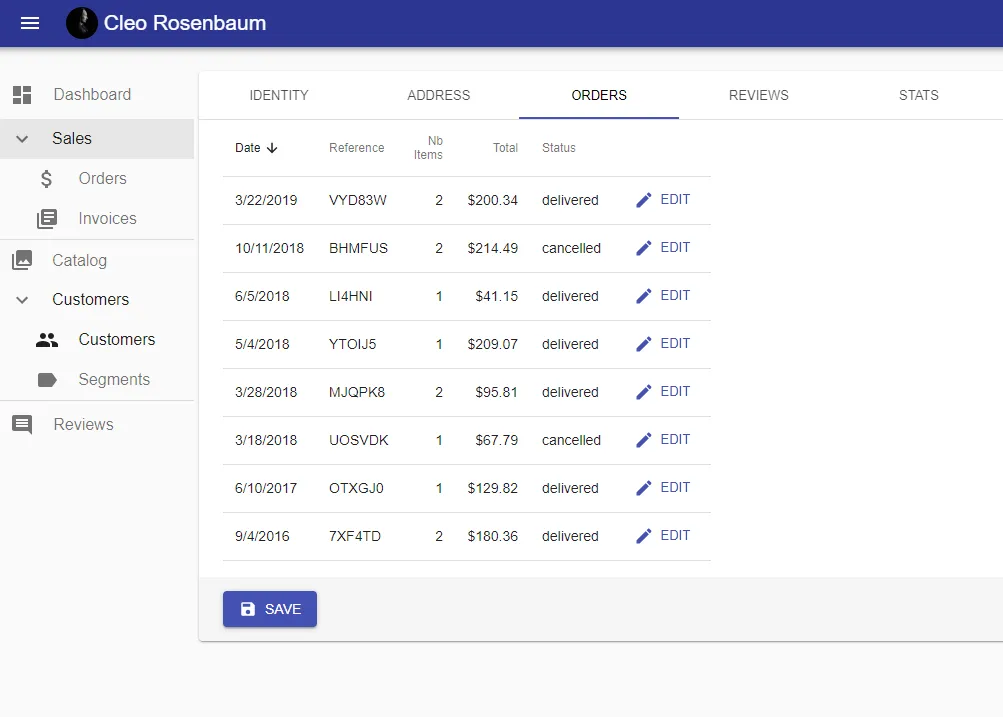Image resolution: width=1003 pixels, height=717 pixels.
Task: Select the Sales menu label
Action: (x=72, y=138)
